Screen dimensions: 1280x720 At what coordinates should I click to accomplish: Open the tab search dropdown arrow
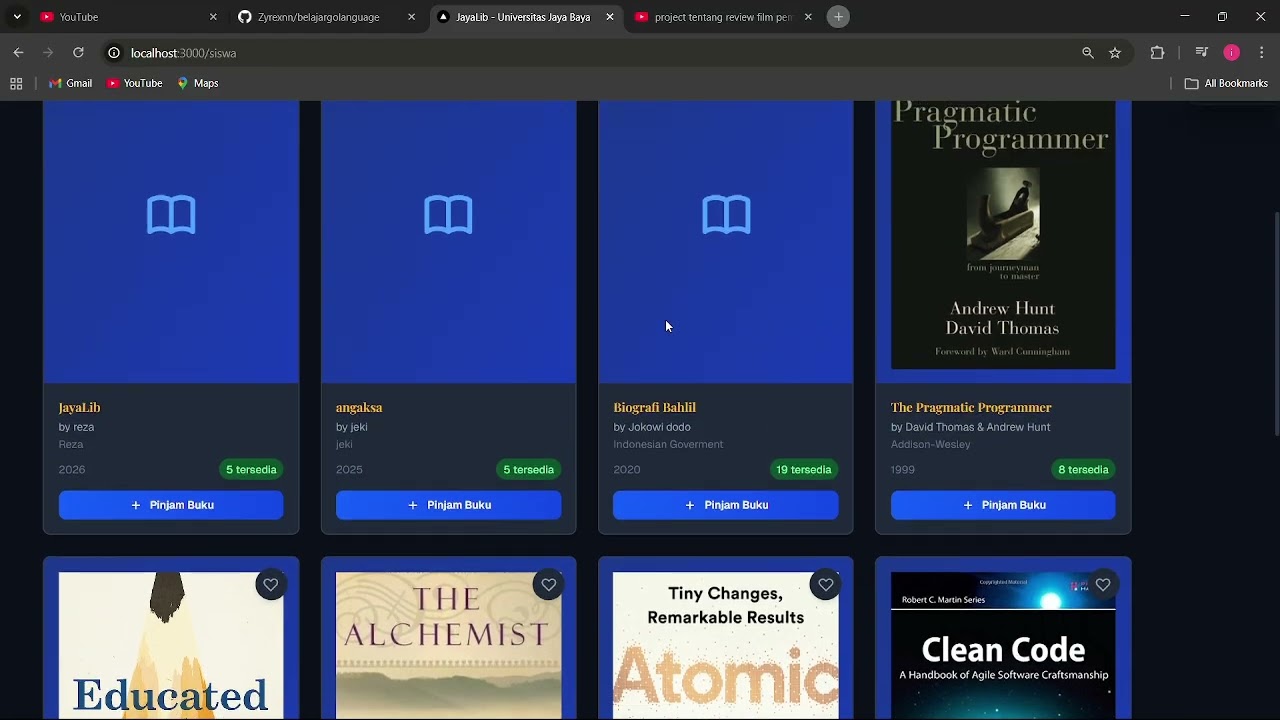[x=17, y=17]
